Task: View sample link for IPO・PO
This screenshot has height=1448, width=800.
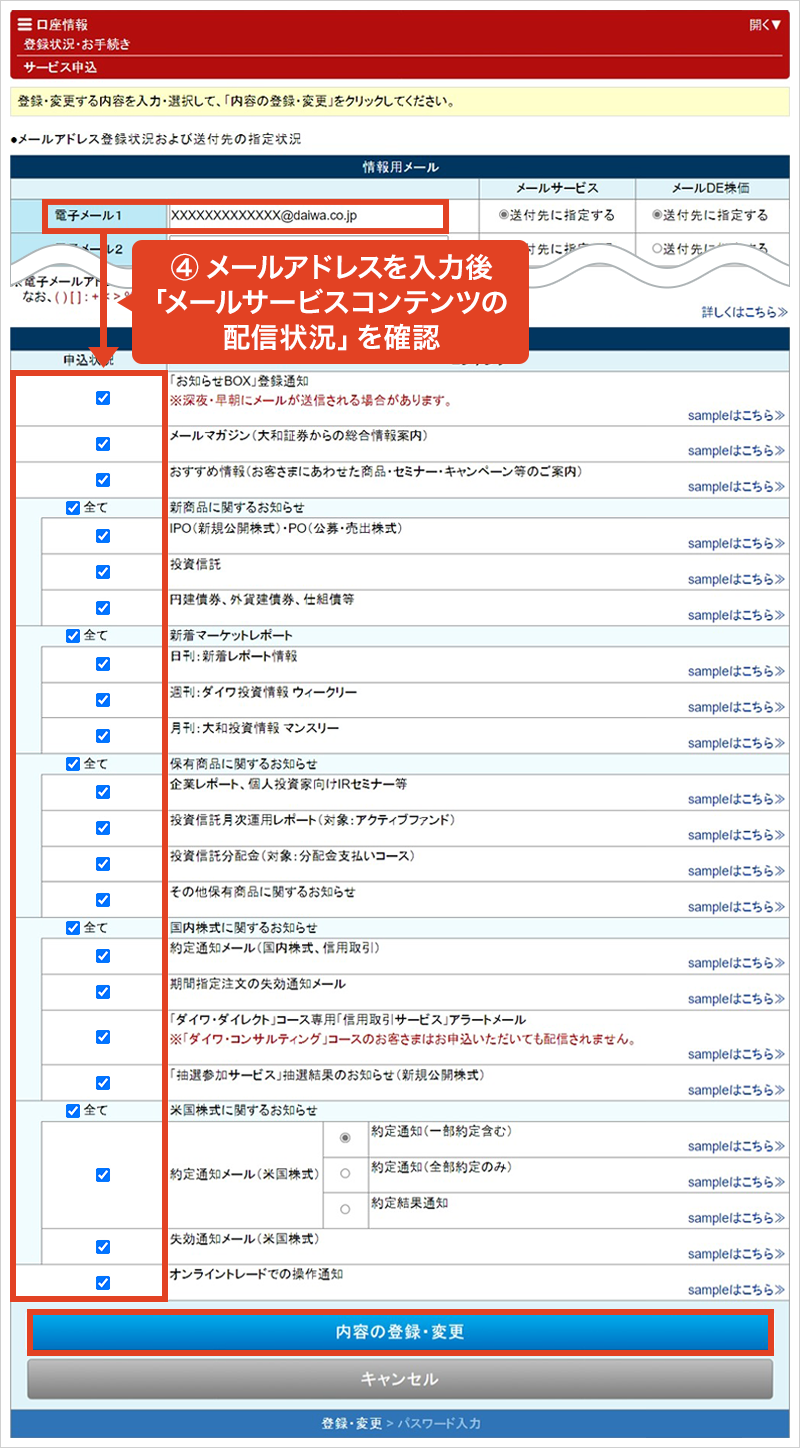Action: tap(736, 543)
